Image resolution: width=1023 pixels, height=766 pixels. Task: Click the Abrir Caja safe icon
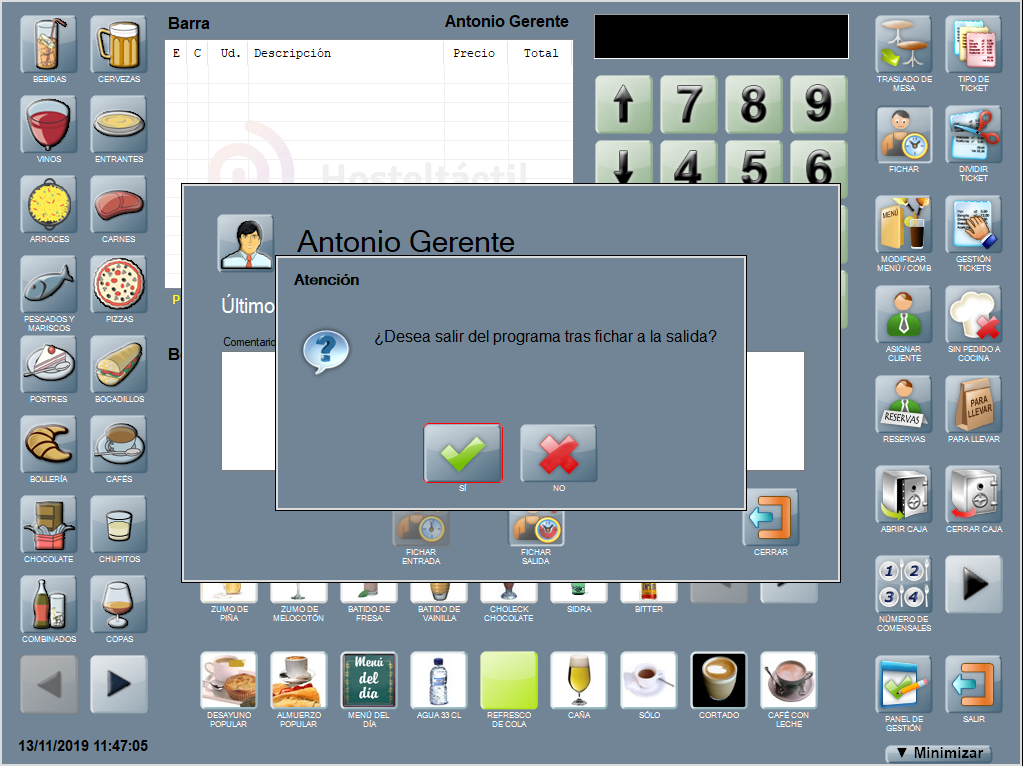click(x=904, y=494)
